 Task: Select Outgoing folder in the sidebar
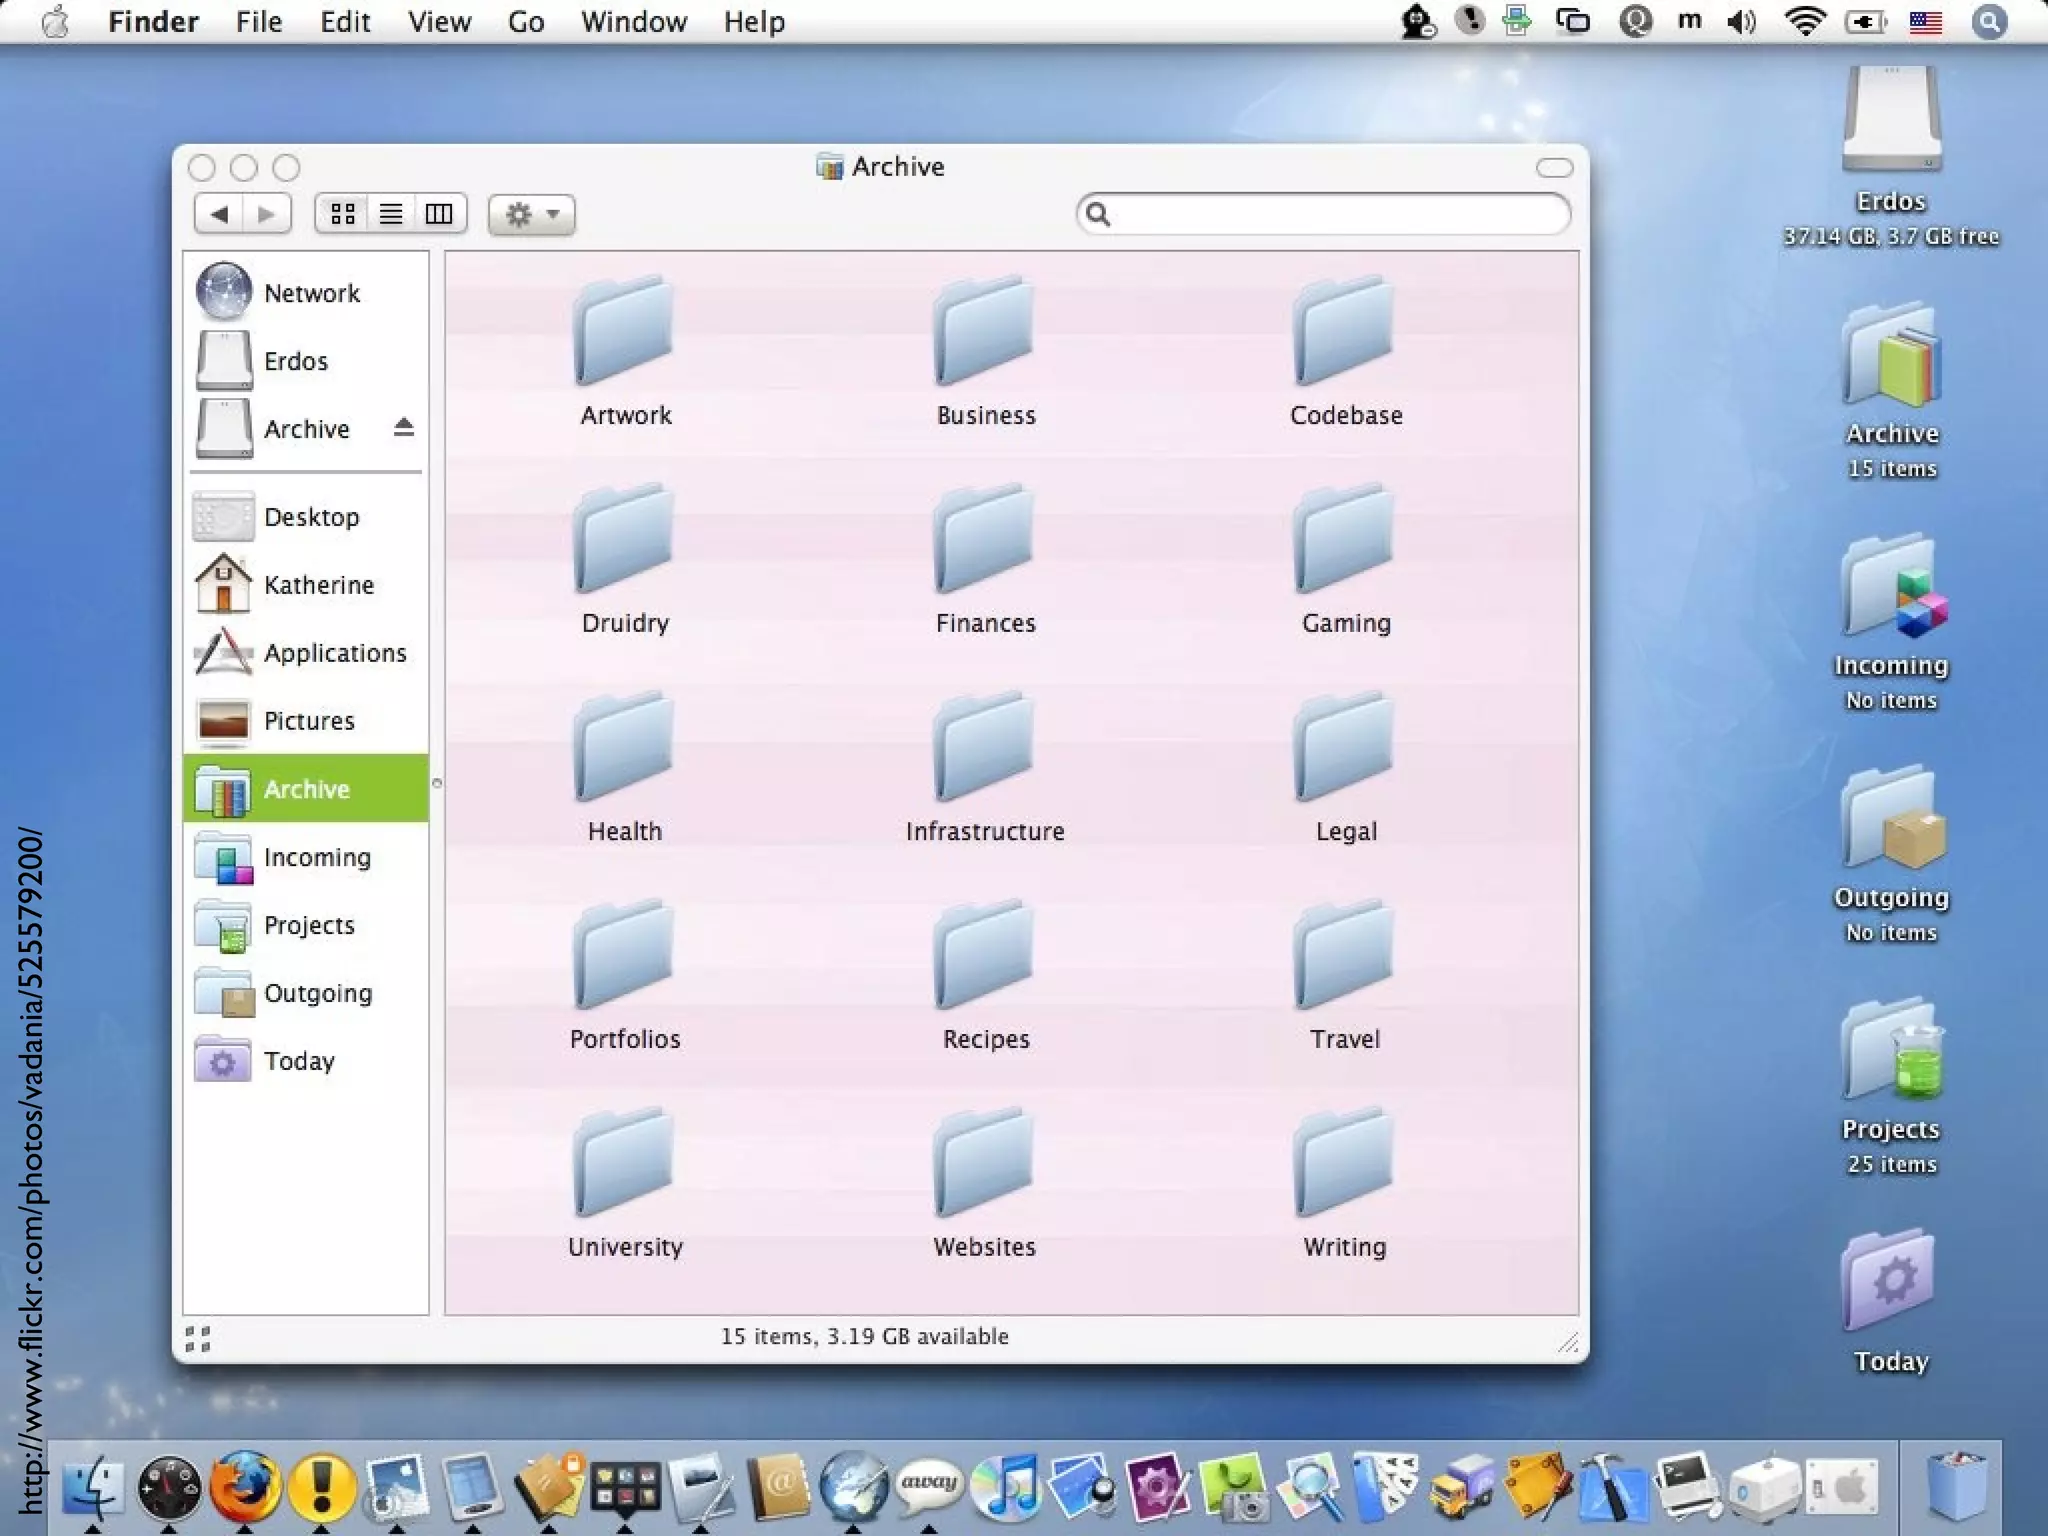coord(306,993)
